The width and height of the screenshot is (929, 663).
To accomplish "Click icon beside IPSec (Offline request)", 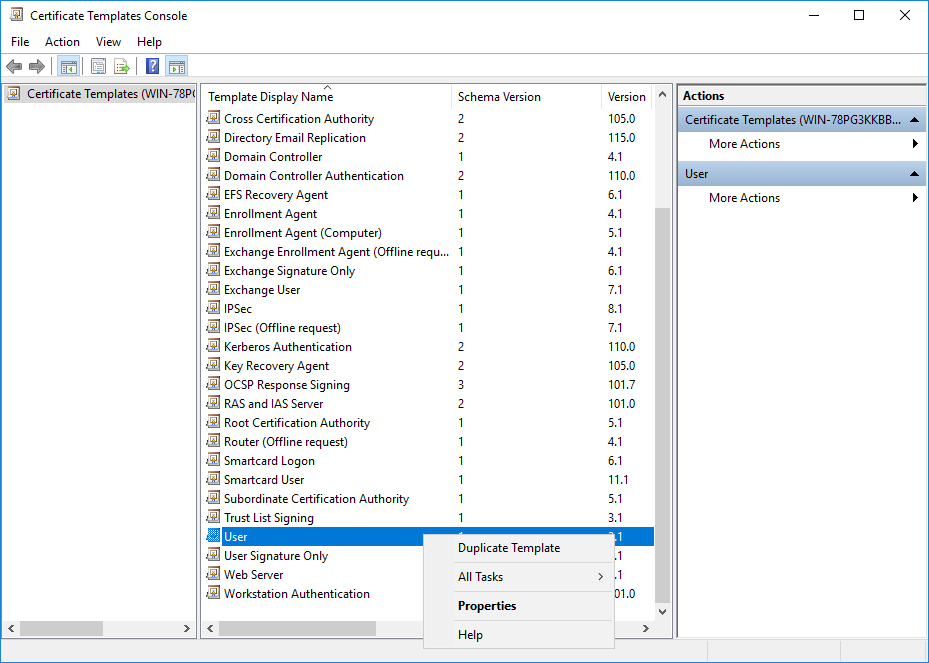I will 213,327.
